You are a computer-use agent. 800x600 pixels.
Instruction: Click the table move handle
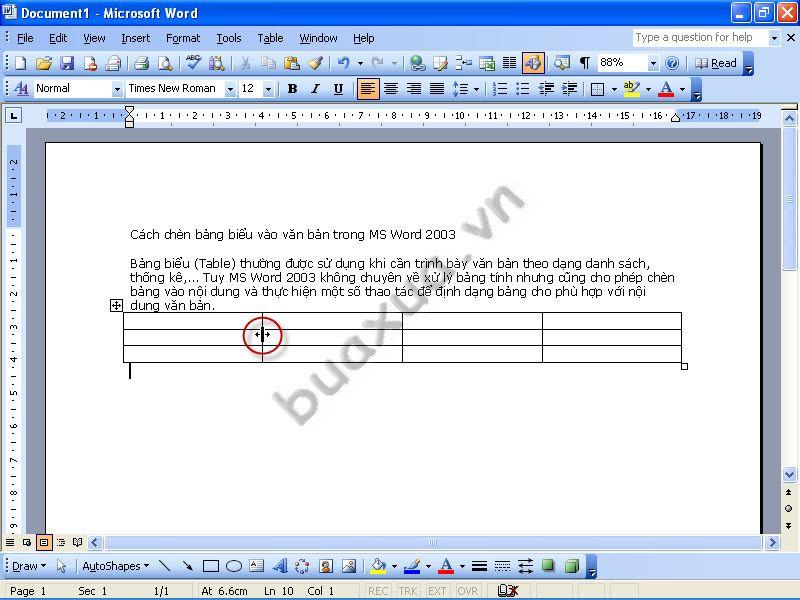(116, 305)
